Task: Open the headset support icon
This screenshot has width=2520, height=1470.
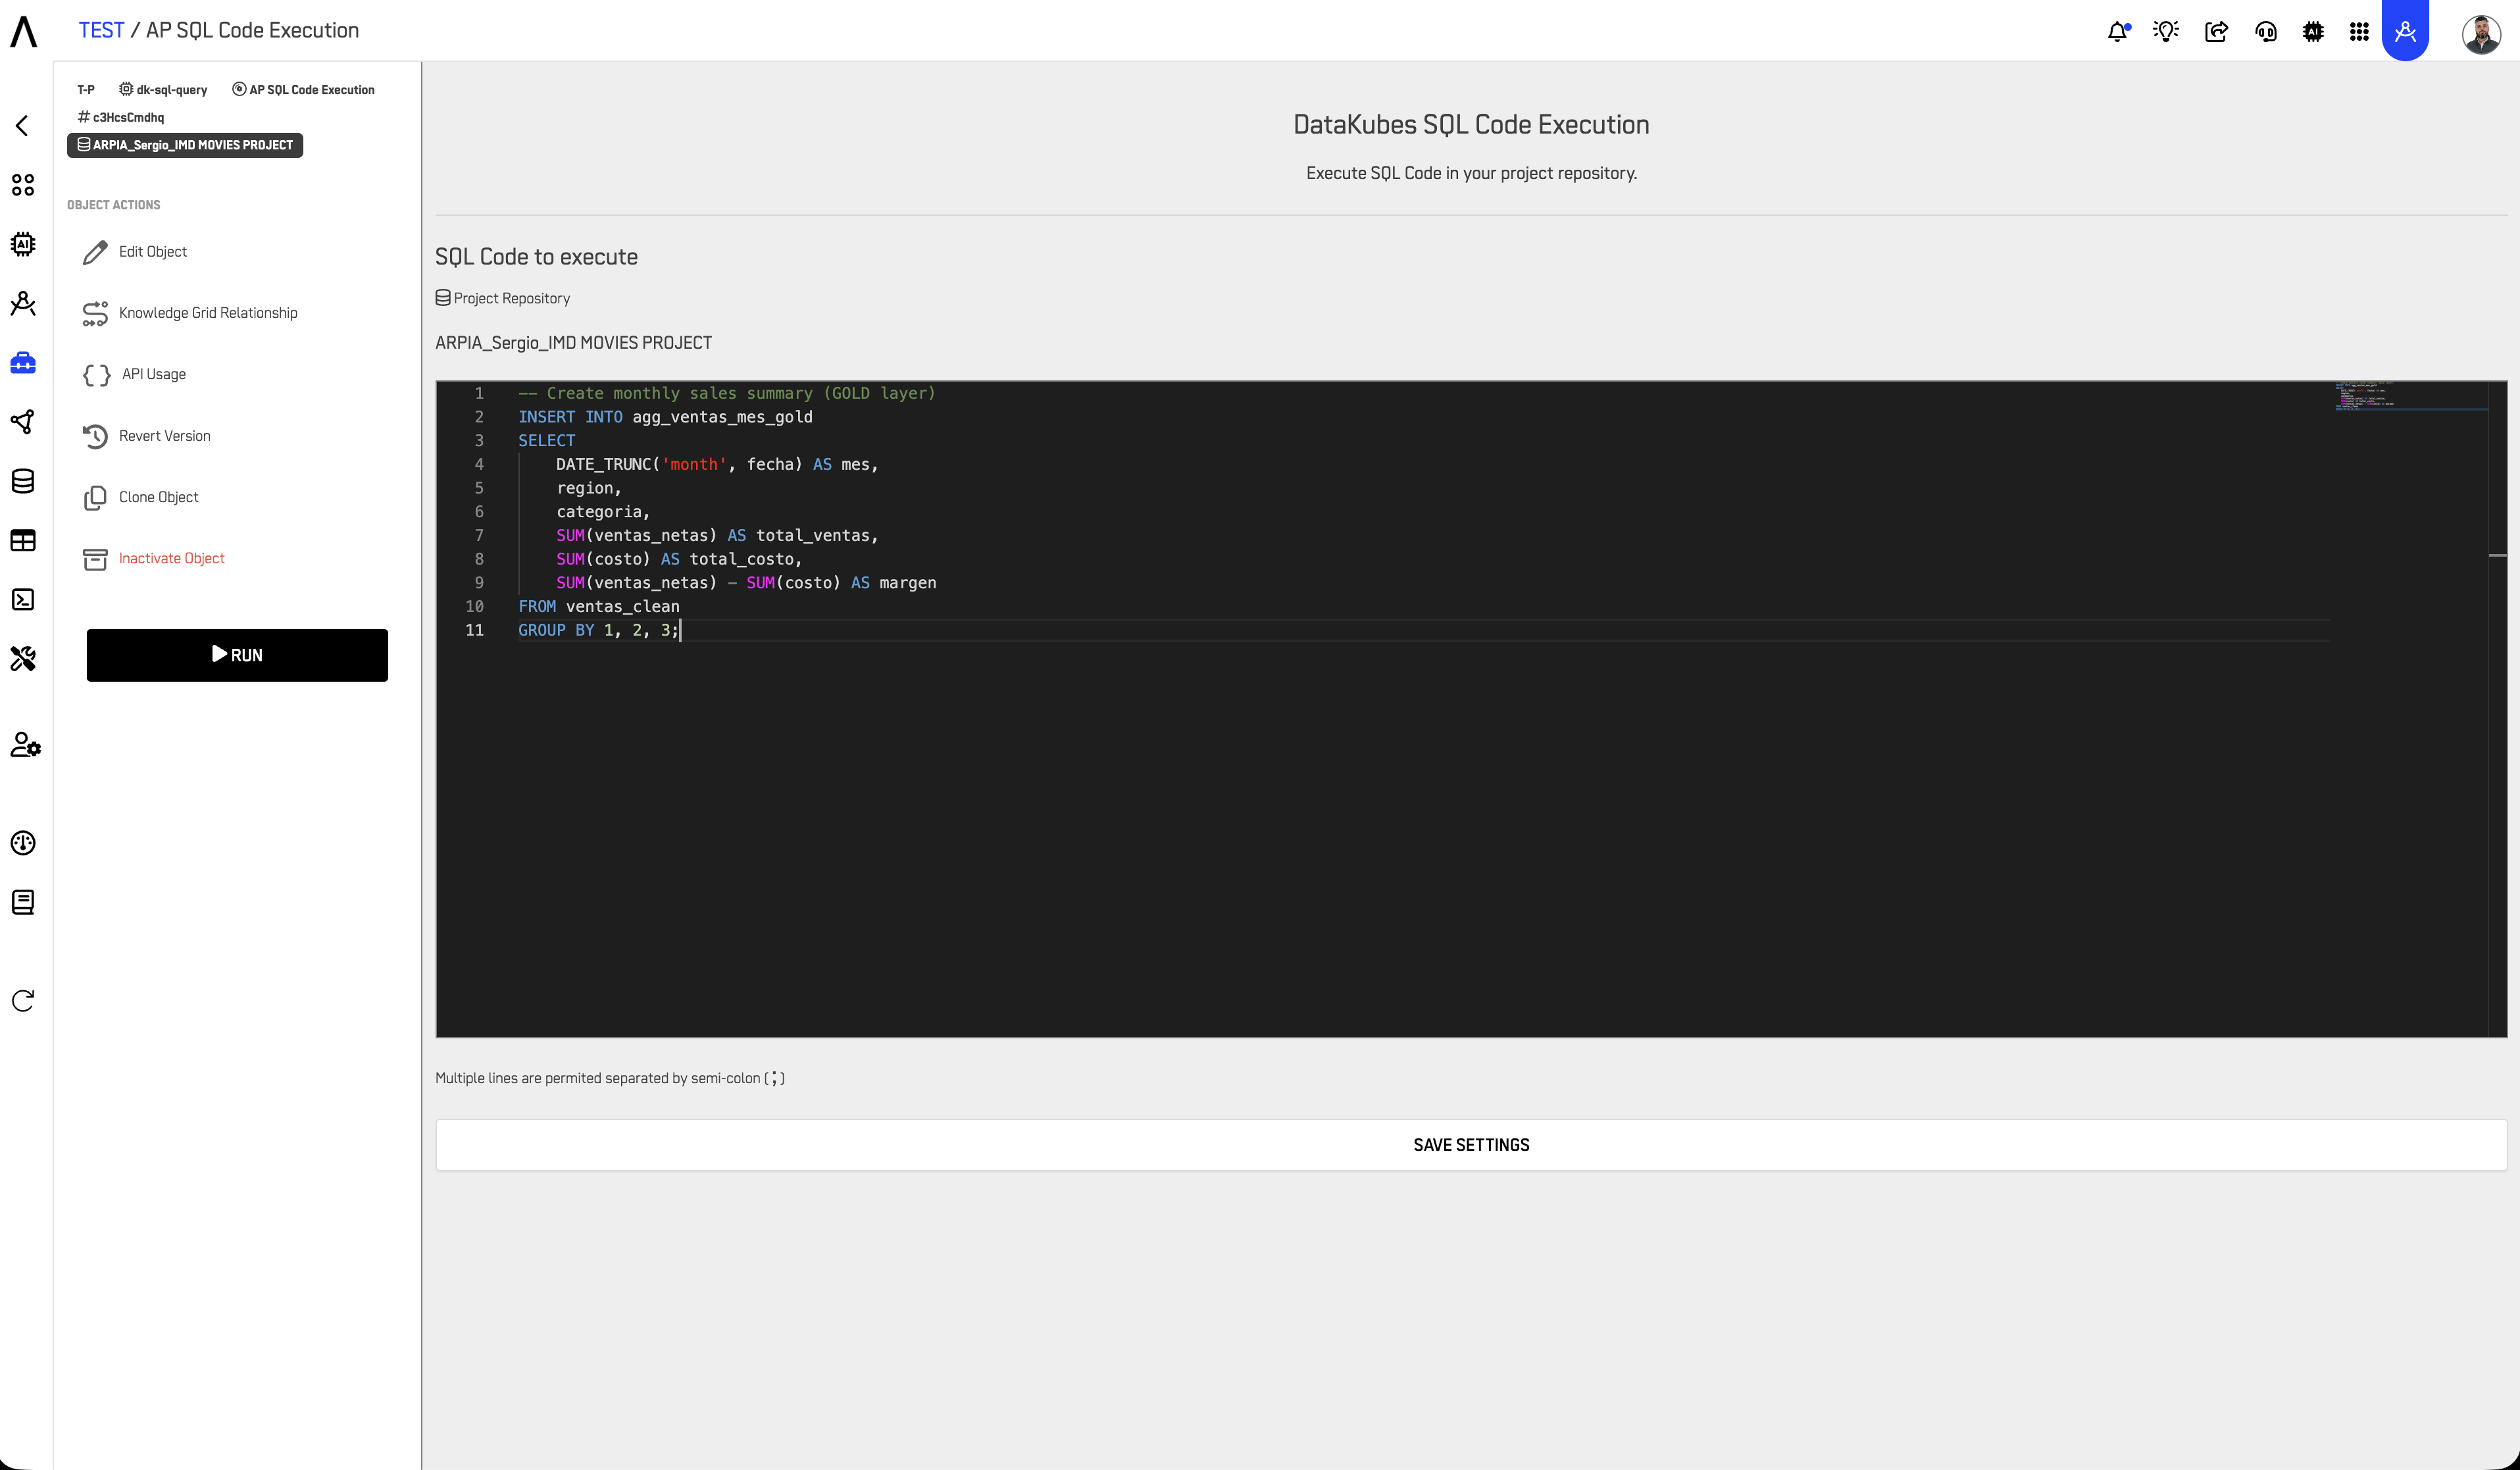Action: click(2265, 31)
